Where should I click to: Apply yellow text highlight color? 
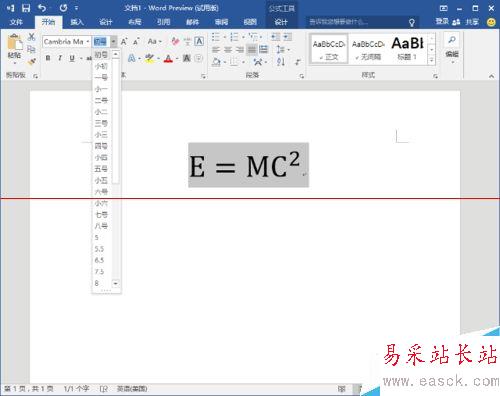click(x=150, y=59)
